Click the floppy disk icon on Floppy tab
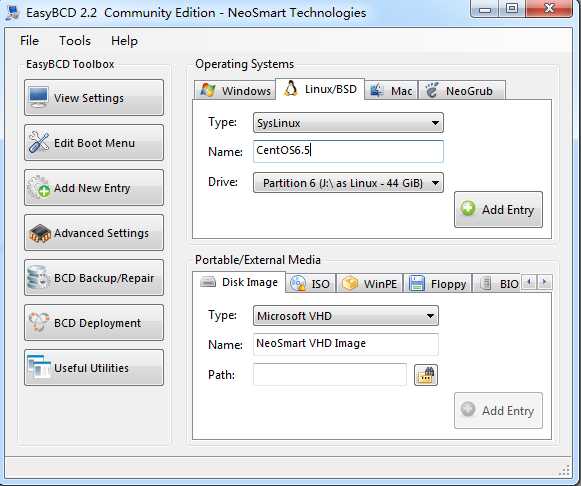 click(417, 283)
